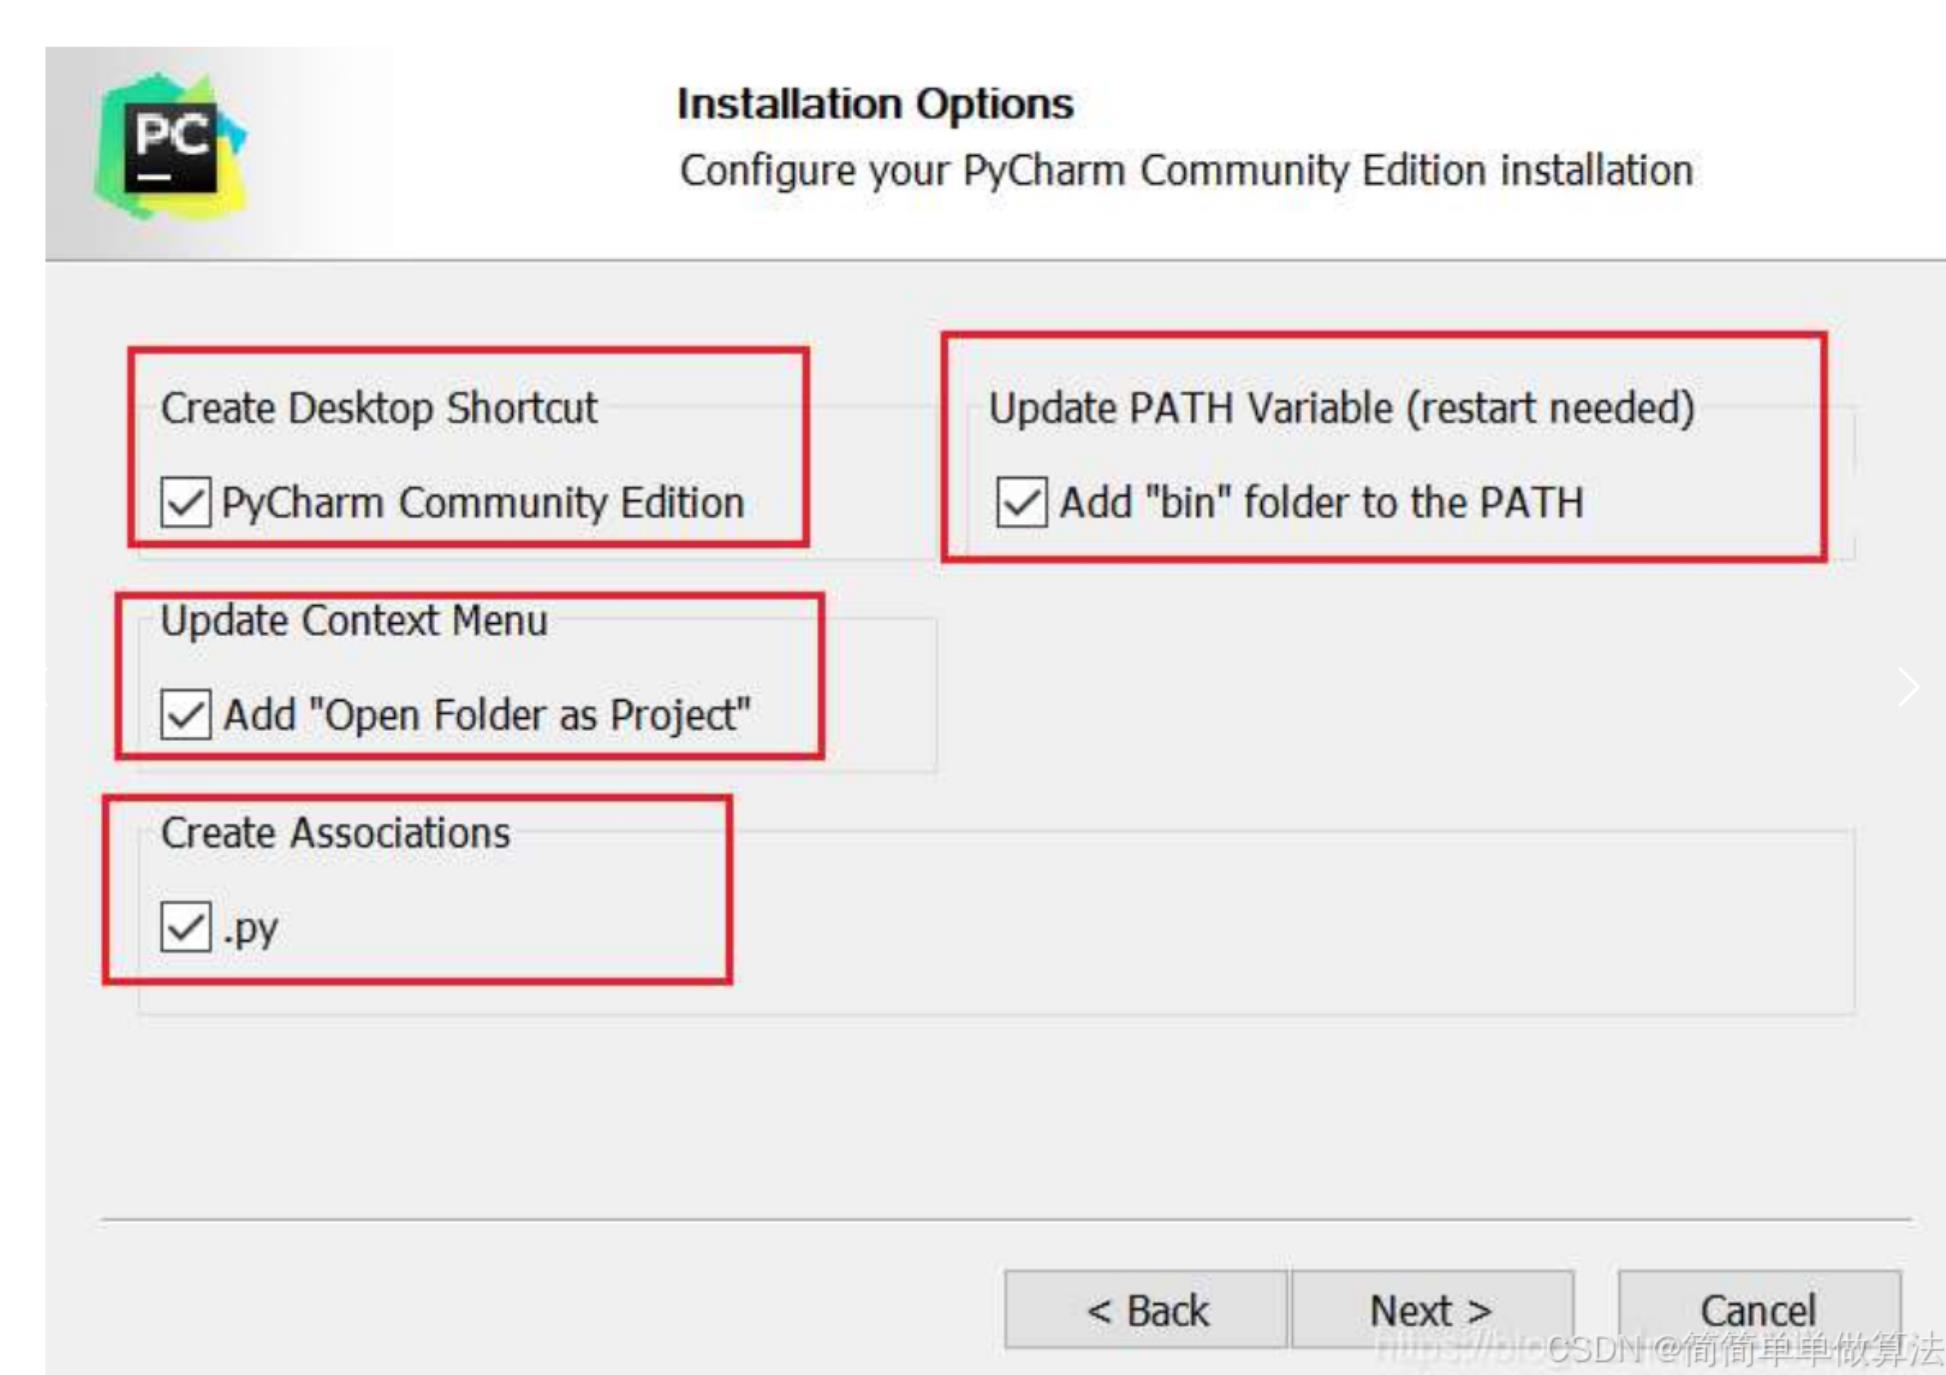1946x1375 pixels.
Task: Cancel the PyCharm installation
Action: coord(1758,1308)
